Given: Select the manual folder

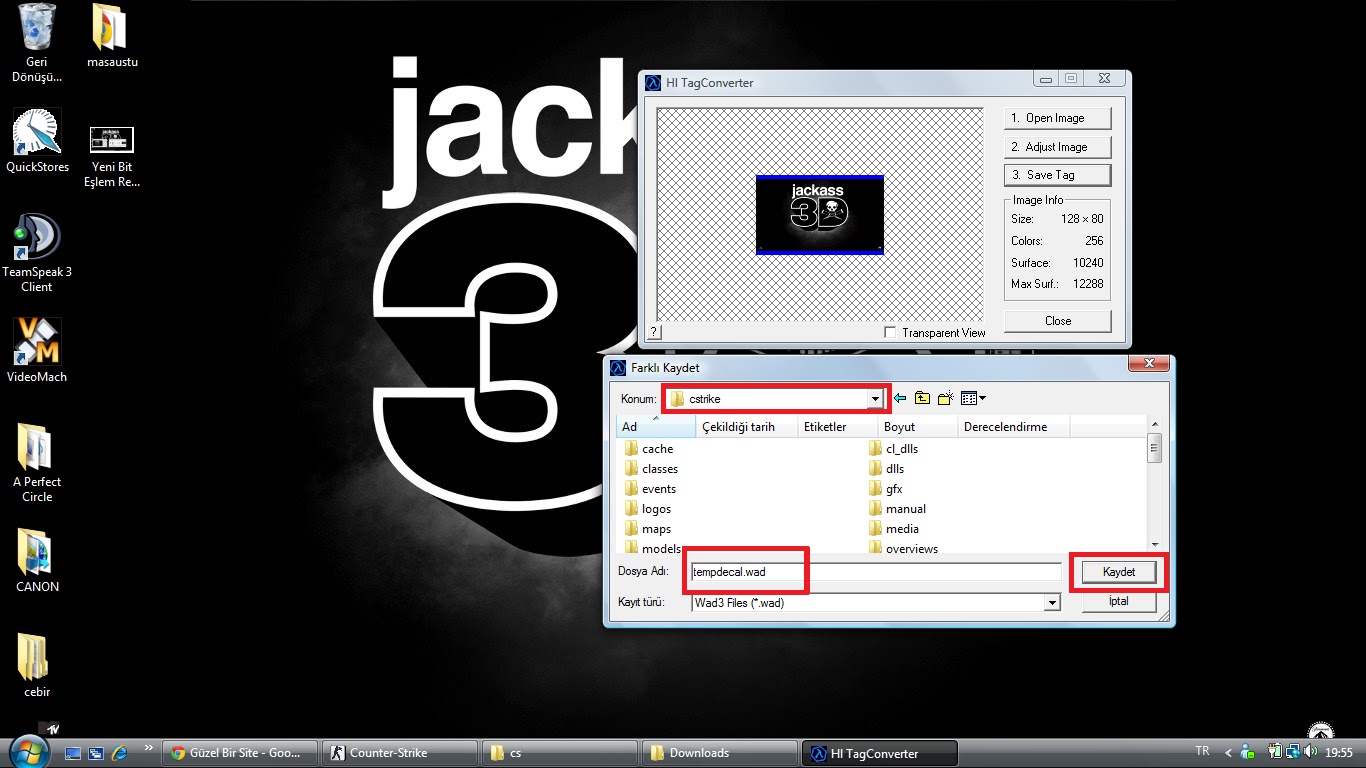Looking at the screenshot, I should (x=897, y=509).
